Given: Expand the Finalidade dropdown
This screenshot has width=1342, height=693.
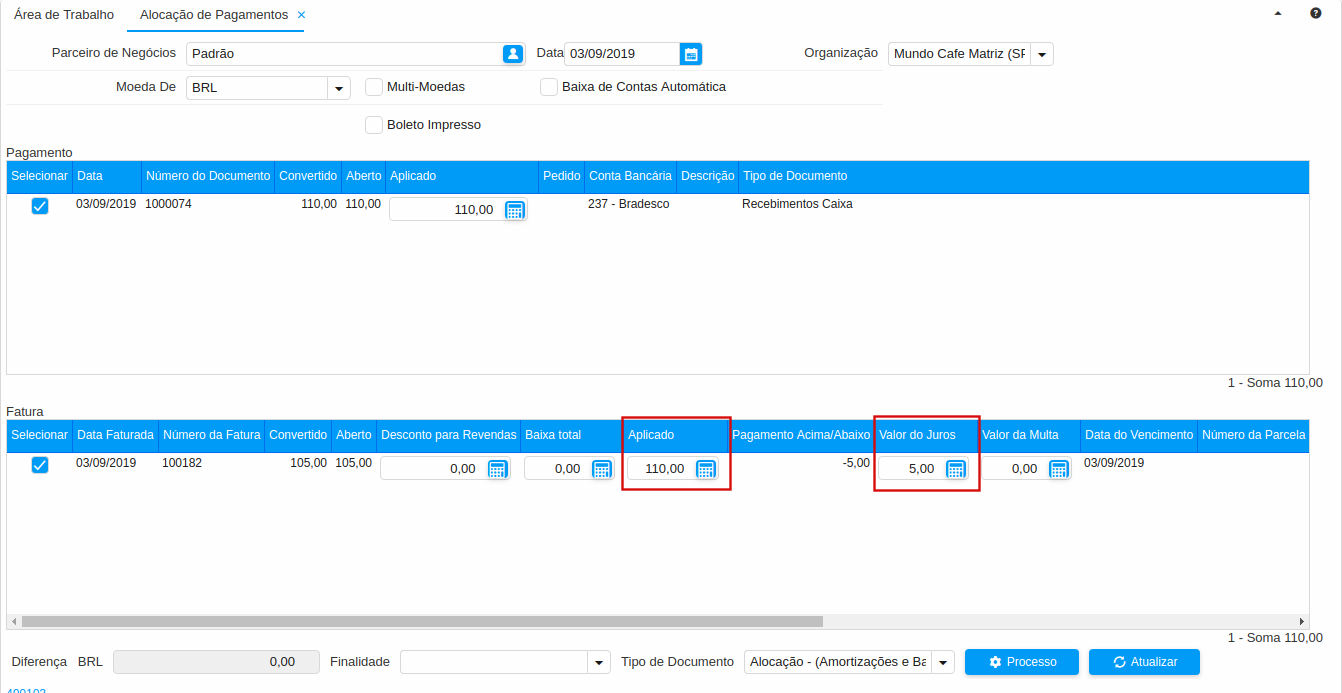Looking at the screenshot, I should 598,662.
